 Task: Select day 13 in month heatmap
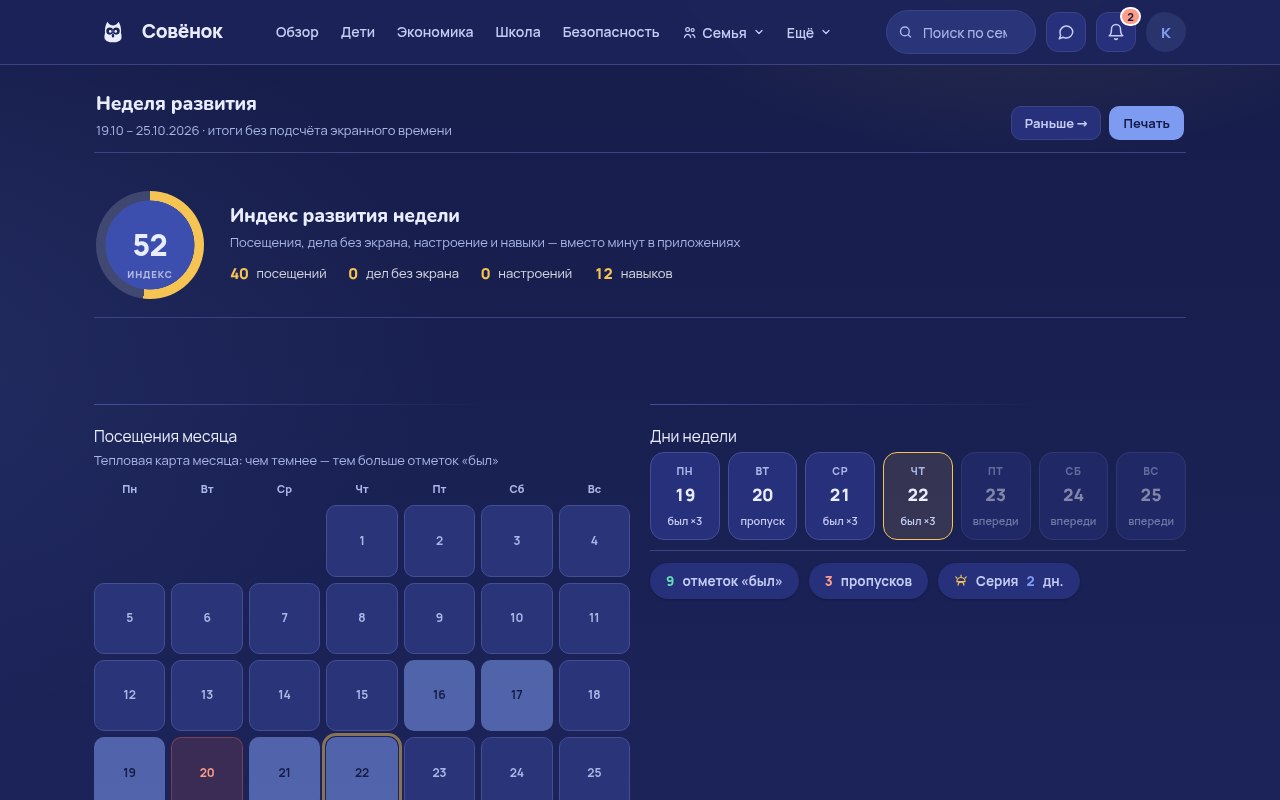(x=207, y=695)
